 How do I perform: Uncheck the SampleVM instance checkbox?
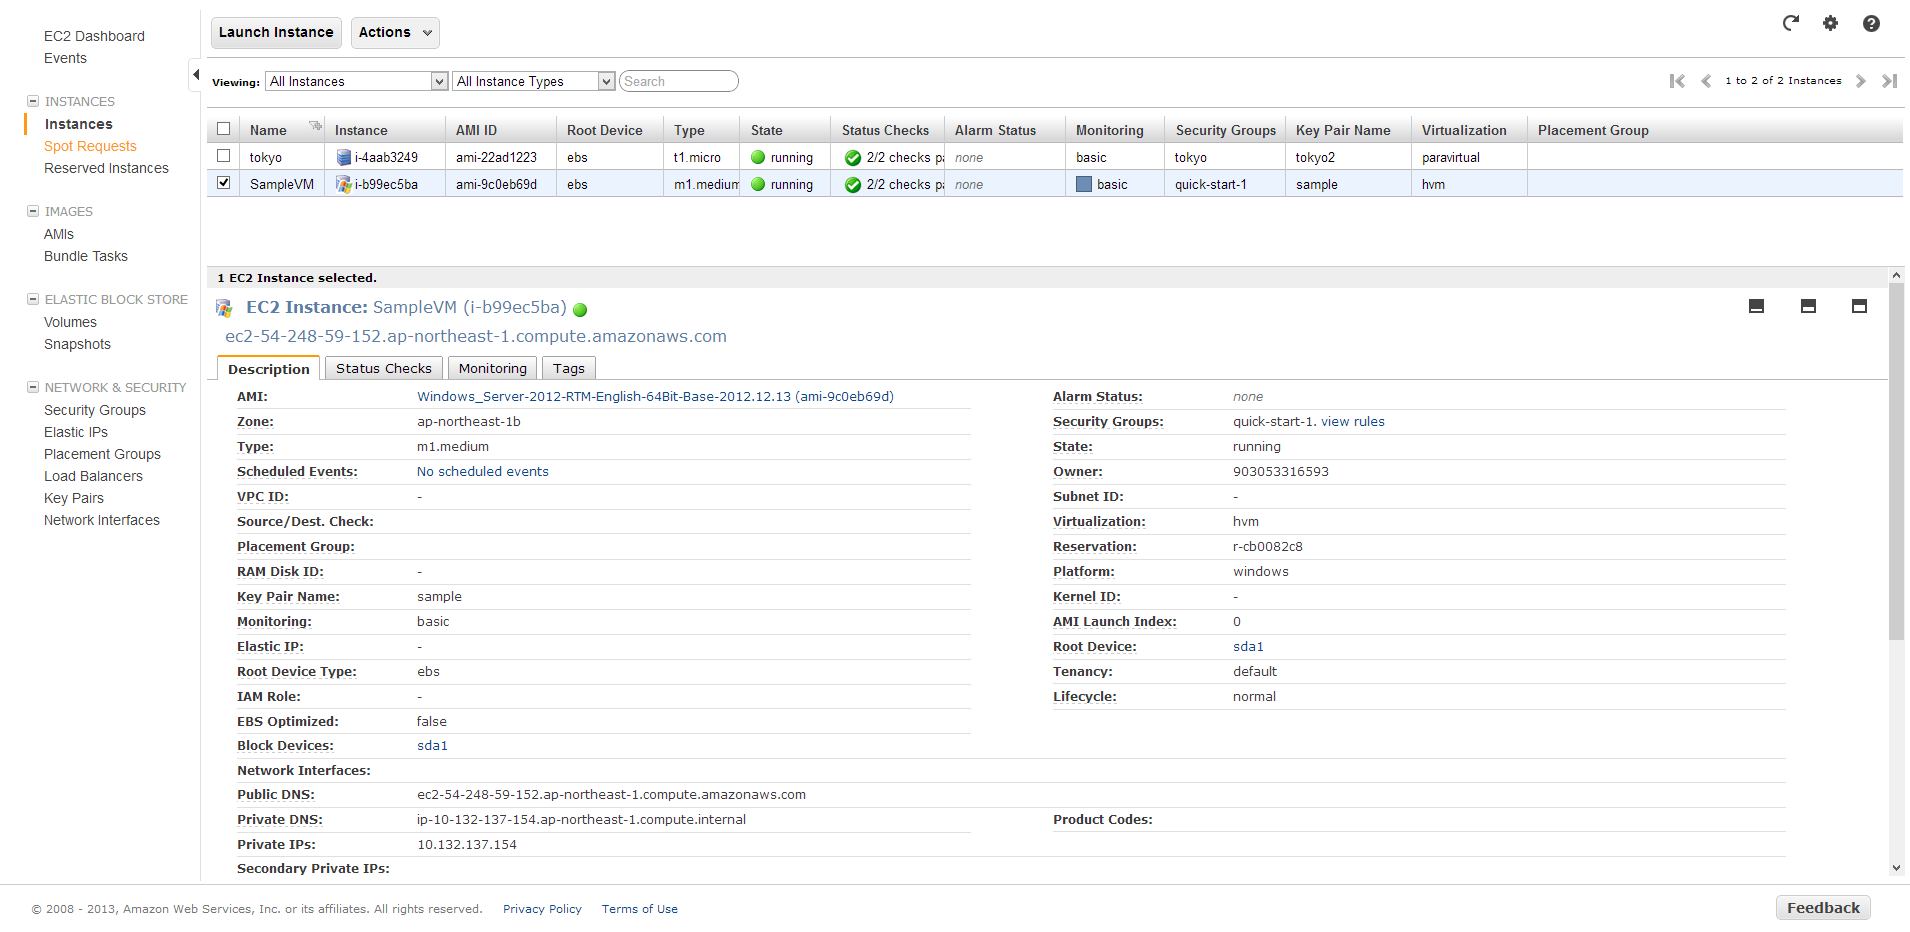coord(224,183)
